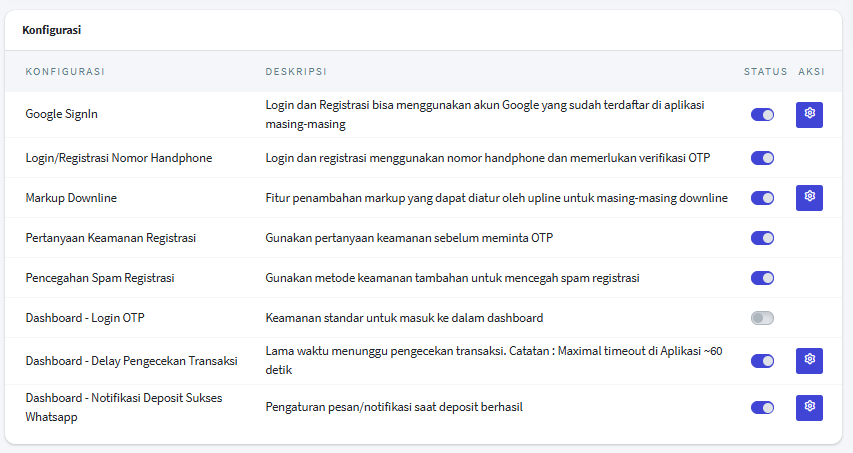Open settings gear for Google SignIn
Screen dimensions: 853x453
point(809,115)
